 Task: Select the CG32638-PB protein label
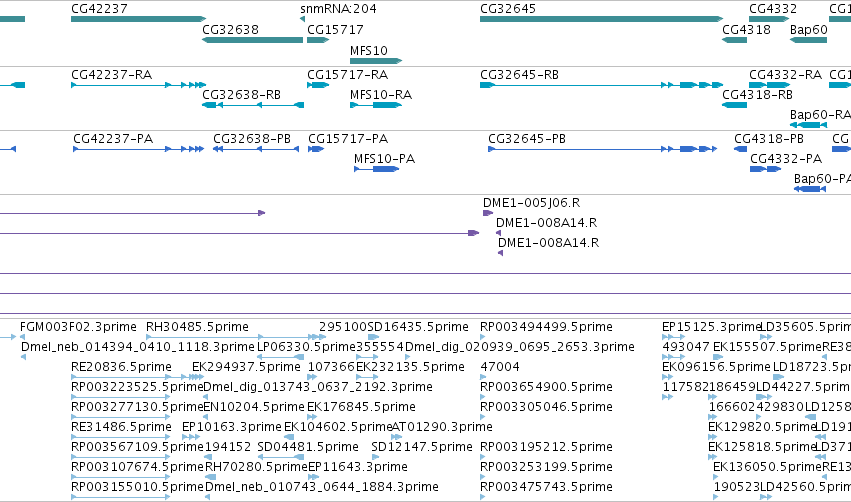point(252,138)
